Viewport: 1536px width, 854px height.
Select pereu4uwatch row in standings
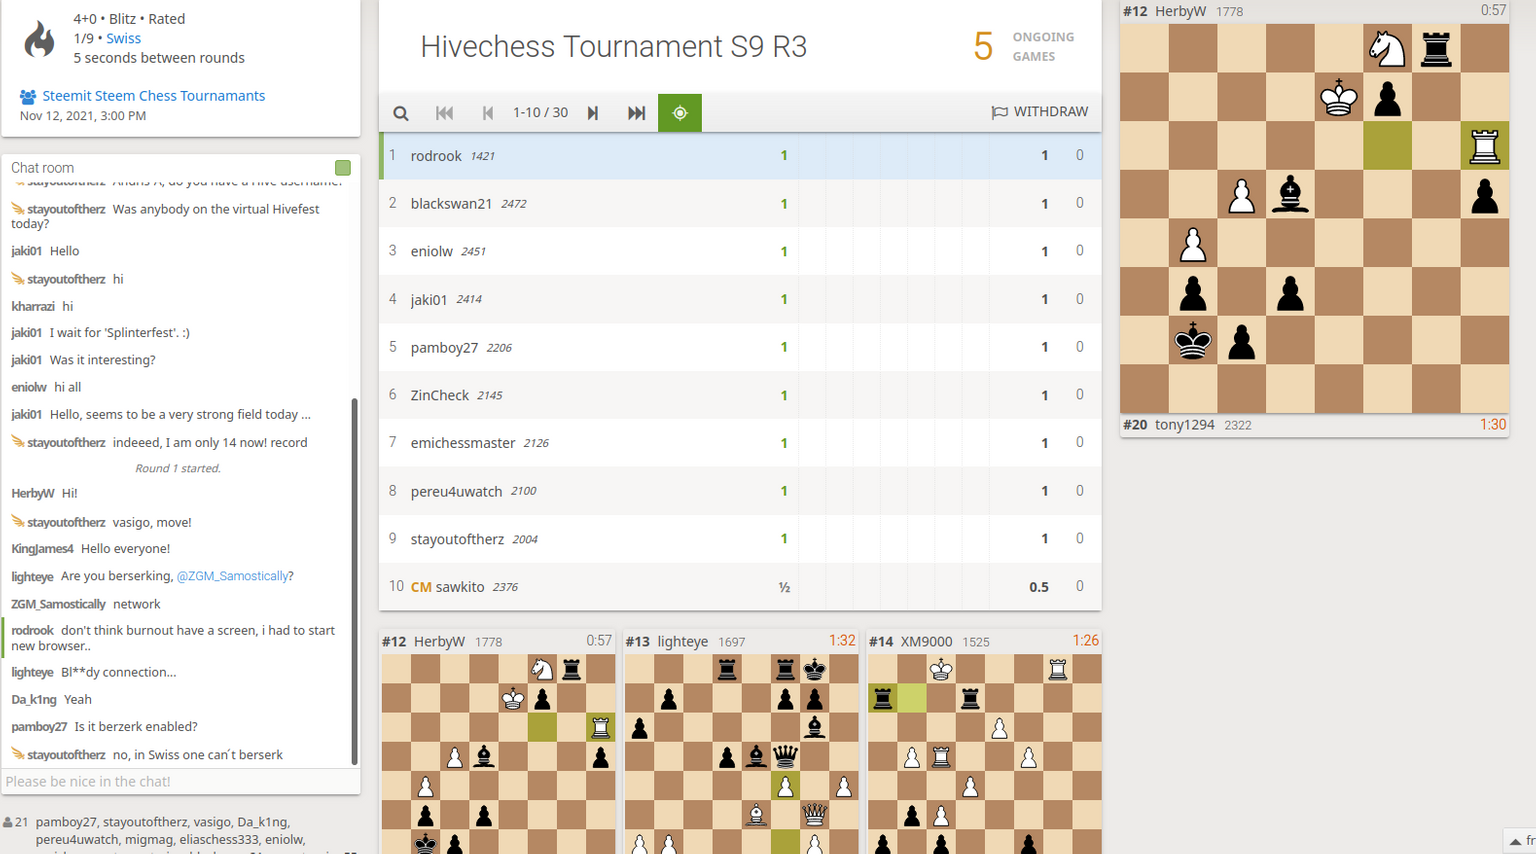pos(741,491)
